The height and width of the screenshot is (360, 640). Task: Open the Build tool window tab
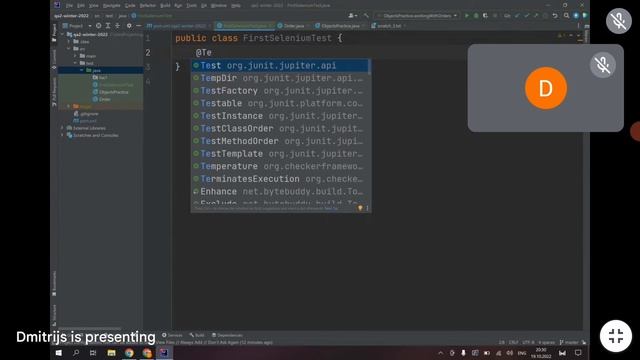pos(197,335)
